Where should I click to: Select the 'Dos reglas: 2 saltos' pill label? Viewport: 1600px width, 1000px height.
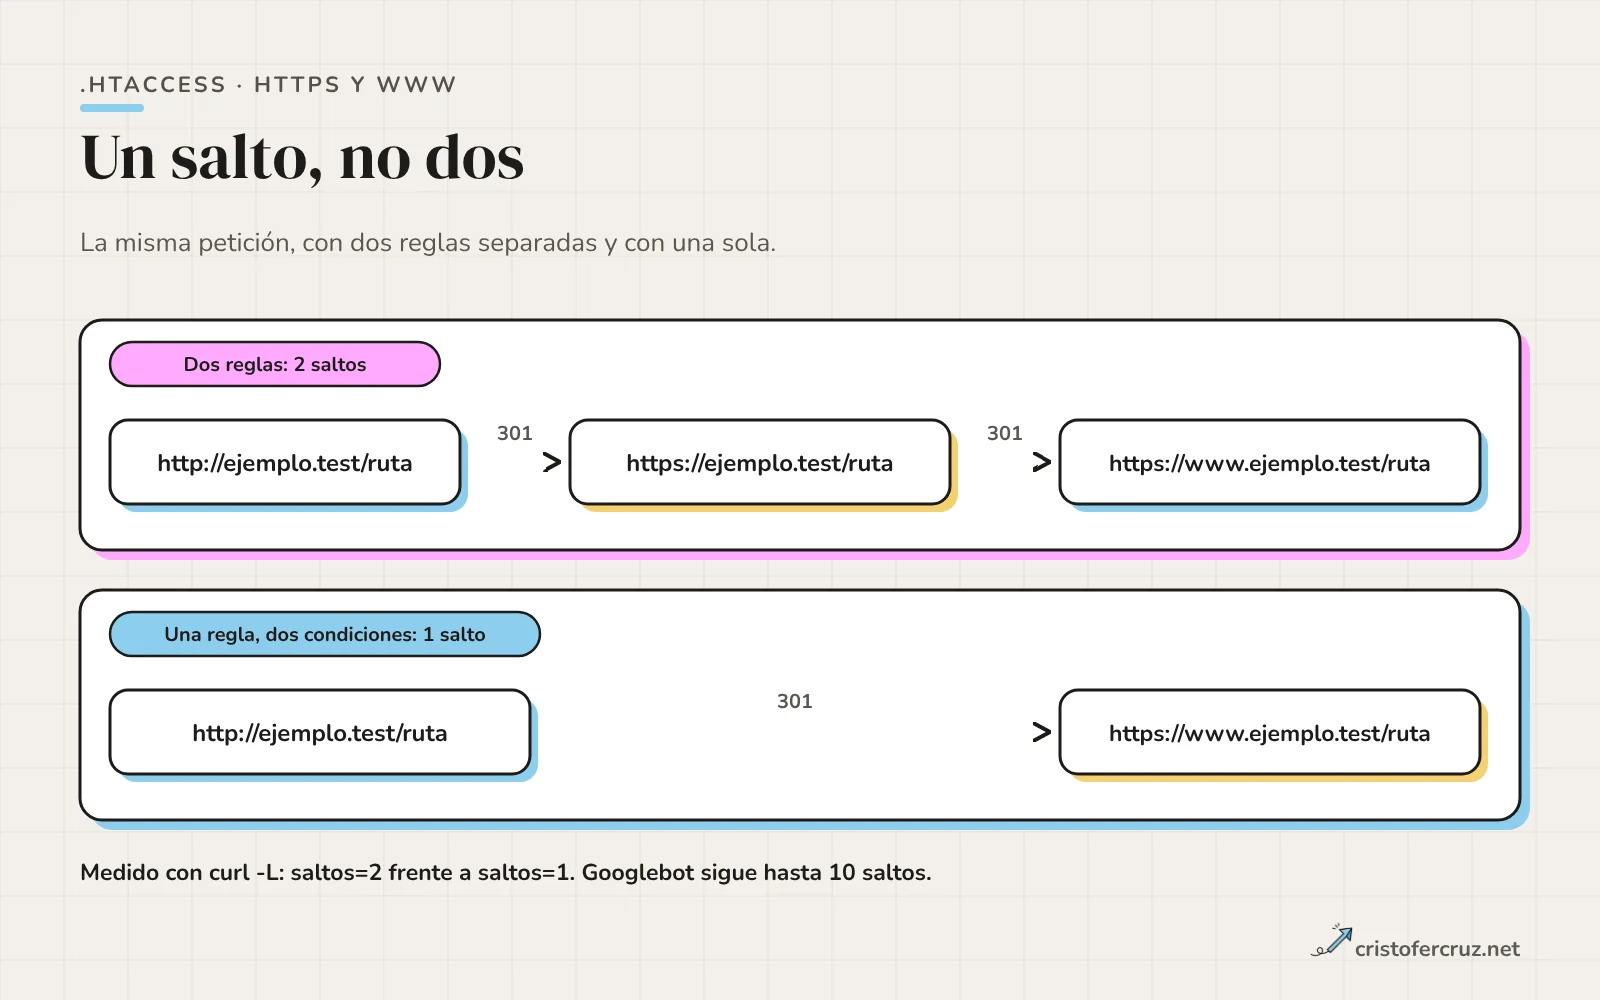point(275,364)
